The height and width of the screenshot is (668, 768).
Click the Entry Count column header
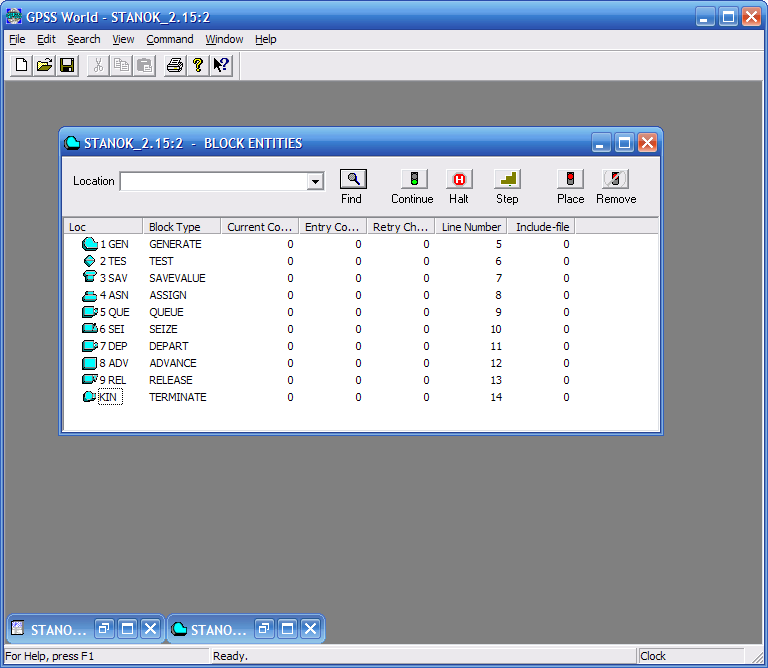pyautogui.click(x=333, y=227)
